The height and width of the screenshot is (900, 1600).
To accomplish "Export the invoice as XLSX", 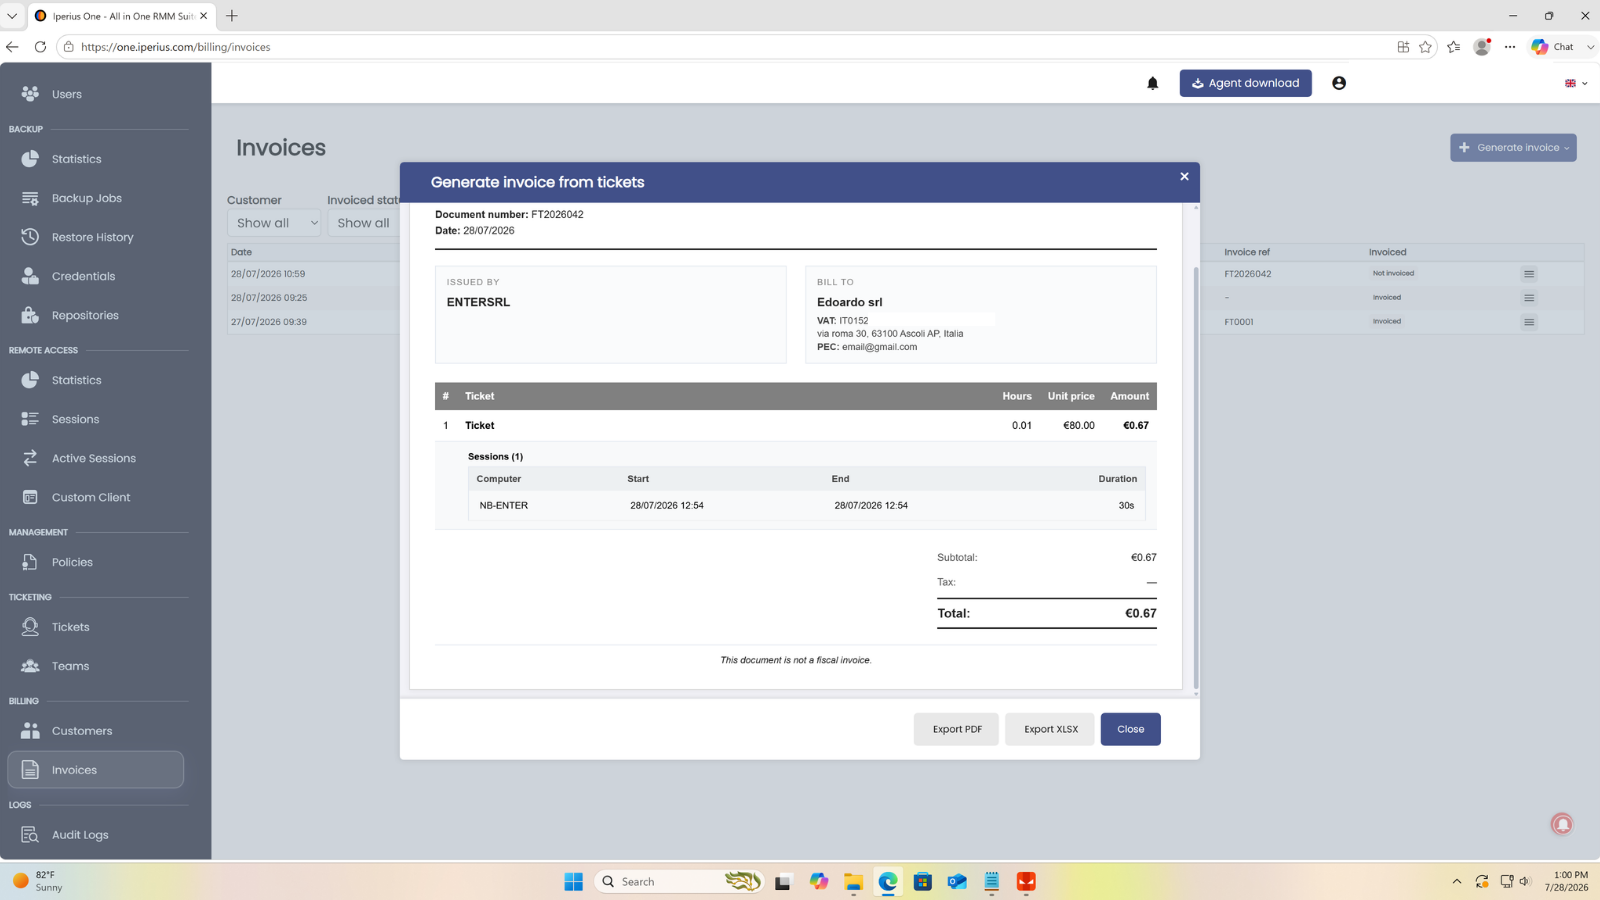I will (1050, 729).
